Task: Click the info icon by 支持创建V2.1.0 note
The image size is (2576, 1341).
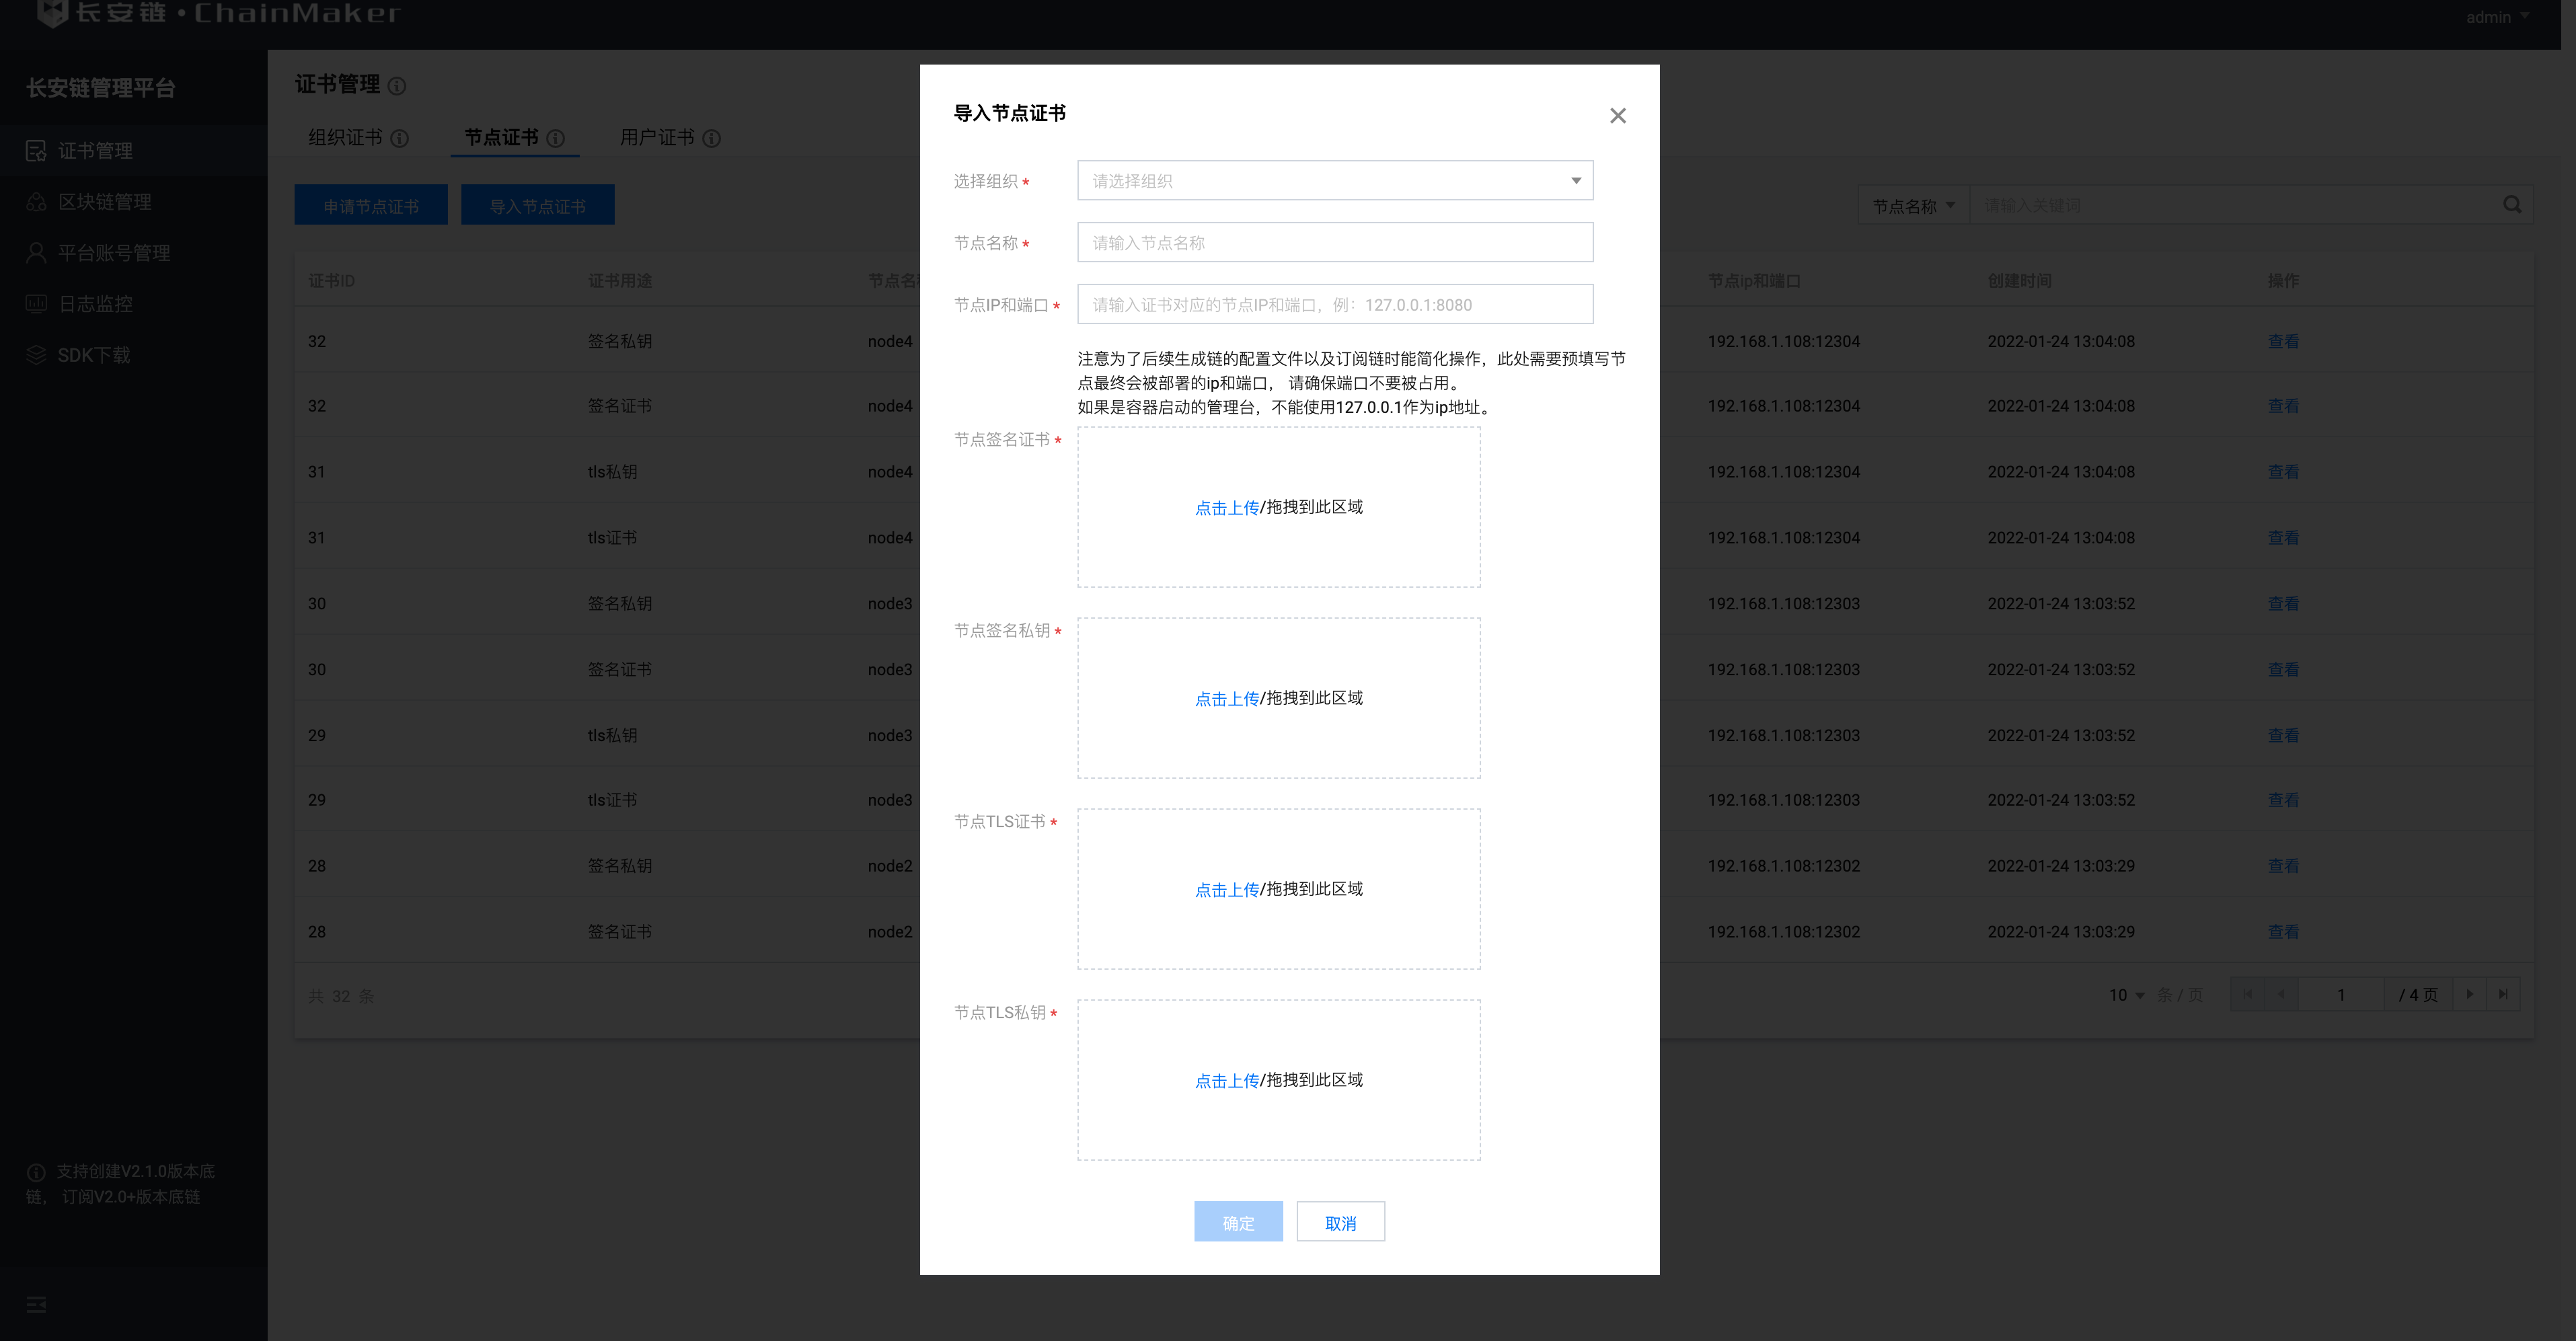Action: point(36,1173)
